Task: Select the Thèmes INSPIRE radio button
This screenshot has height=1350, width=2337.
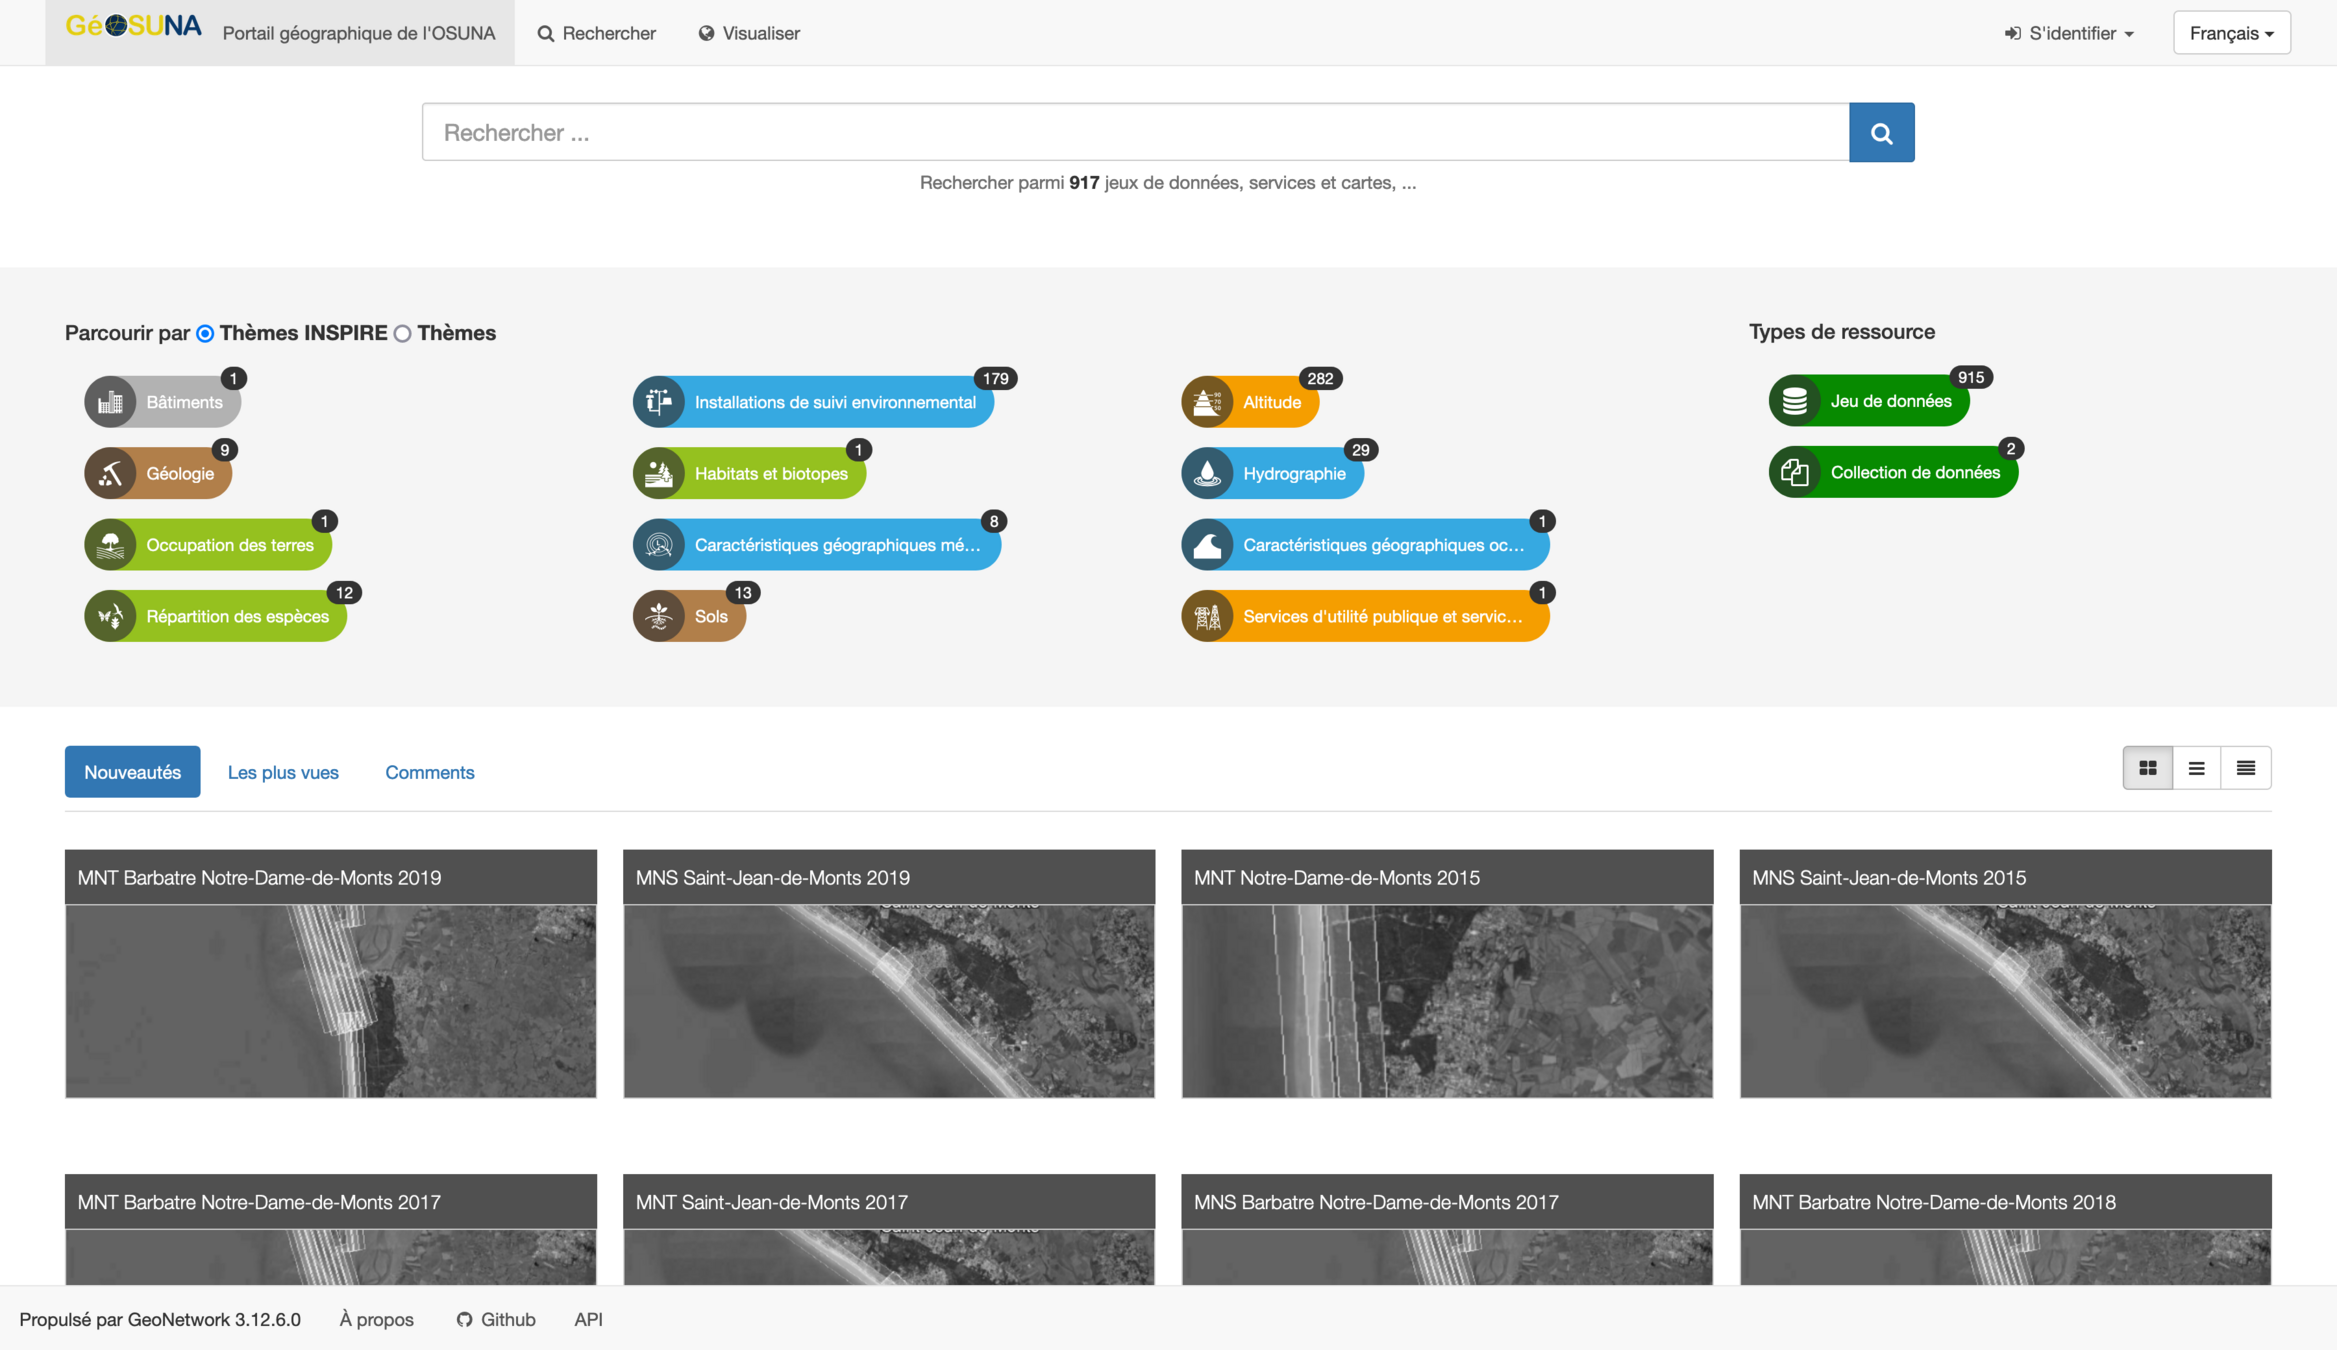Action: click(x=205, y=334)
